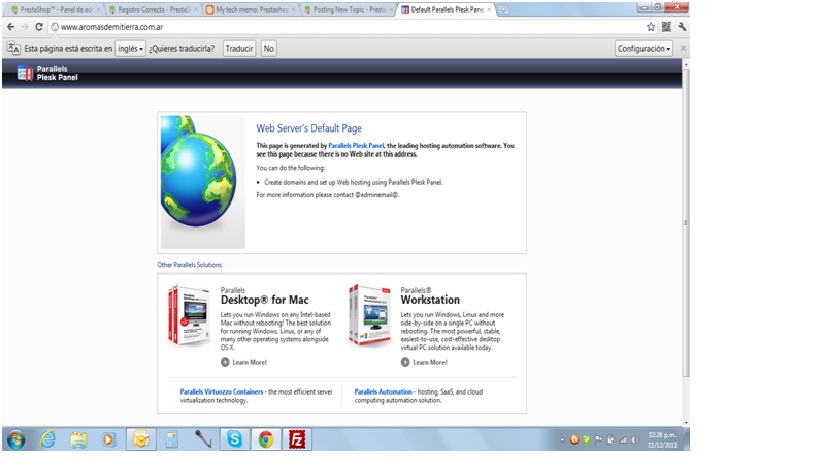Click Learn More under Workstation

pyautogui.click(x=430, y=362)
